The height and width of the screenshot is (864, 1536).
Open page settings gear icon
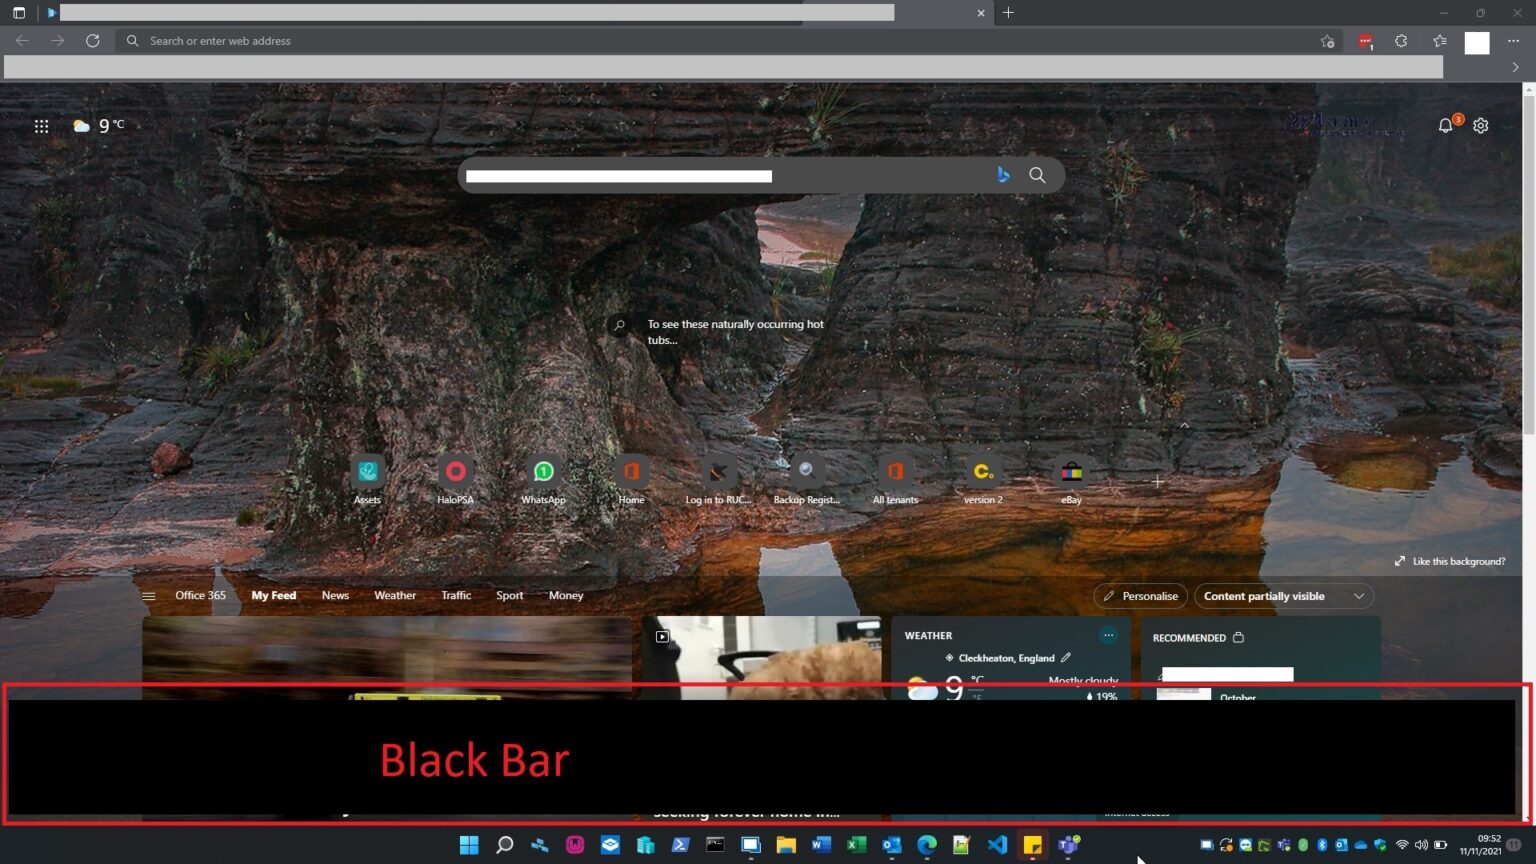point(1481,126)
